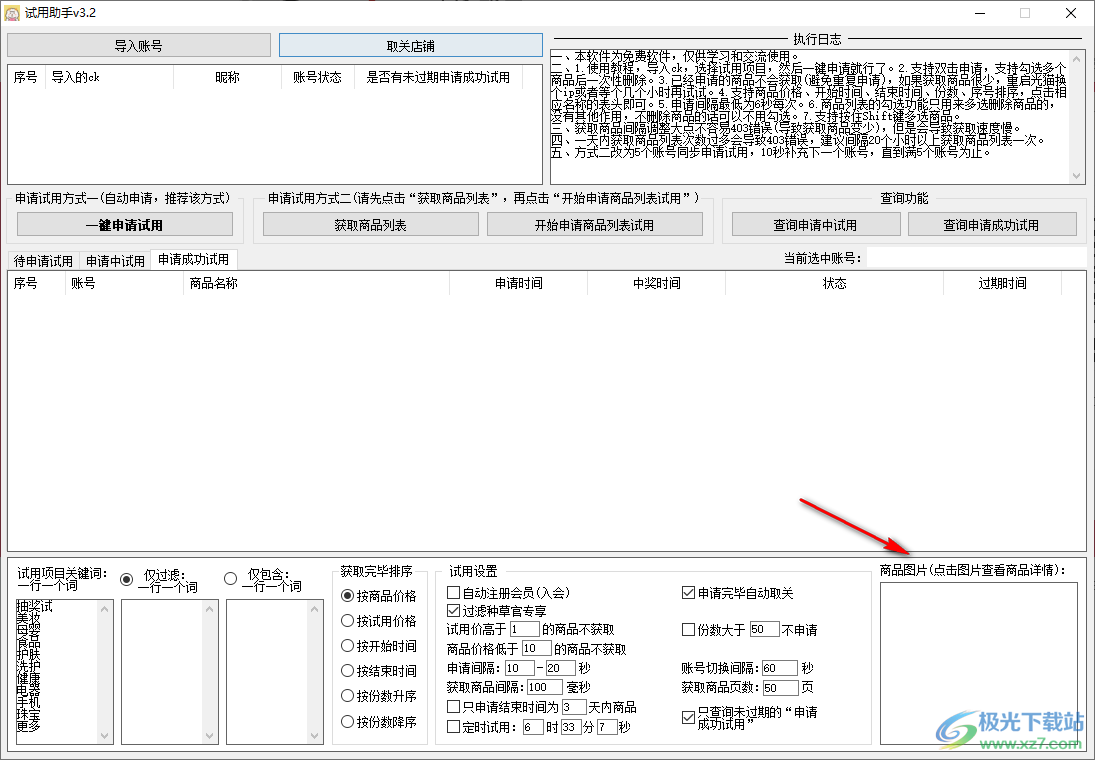Click the 定时试用 second field
Image resolution: width=1095 pixels, height=760 pixels.
point(607,727)
